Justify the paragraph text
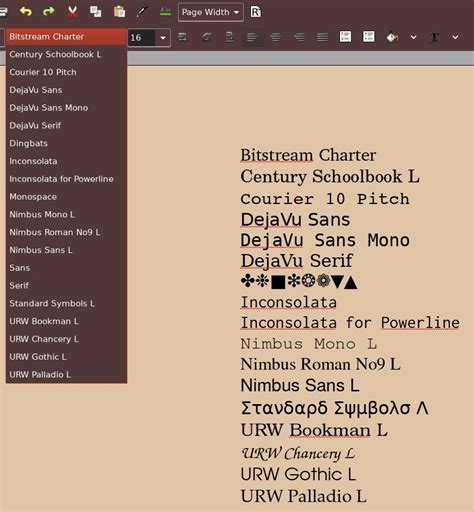The width and height of the screenshot is (474, 512). coord(322,37)
